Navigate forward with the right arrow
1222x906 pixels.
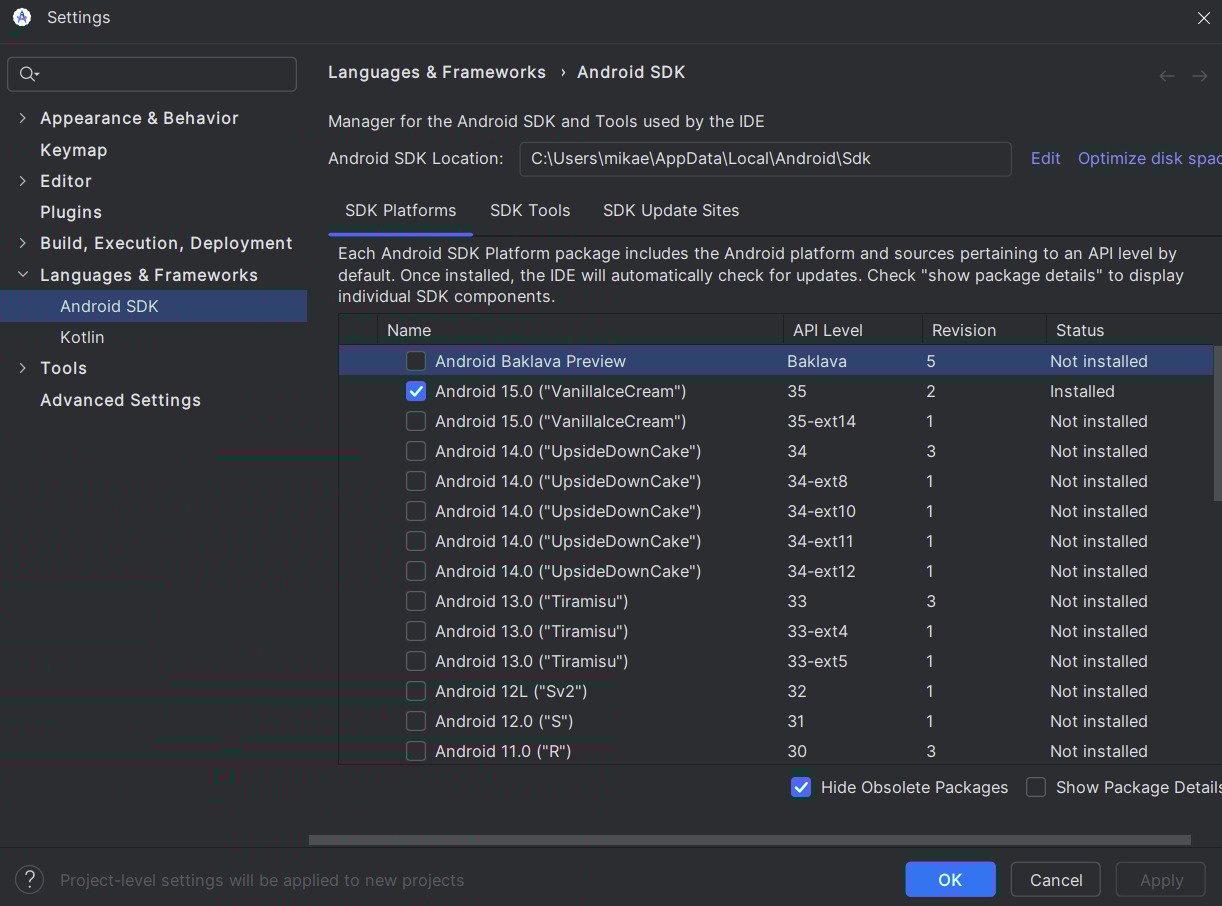click(x=1200, y=76)
